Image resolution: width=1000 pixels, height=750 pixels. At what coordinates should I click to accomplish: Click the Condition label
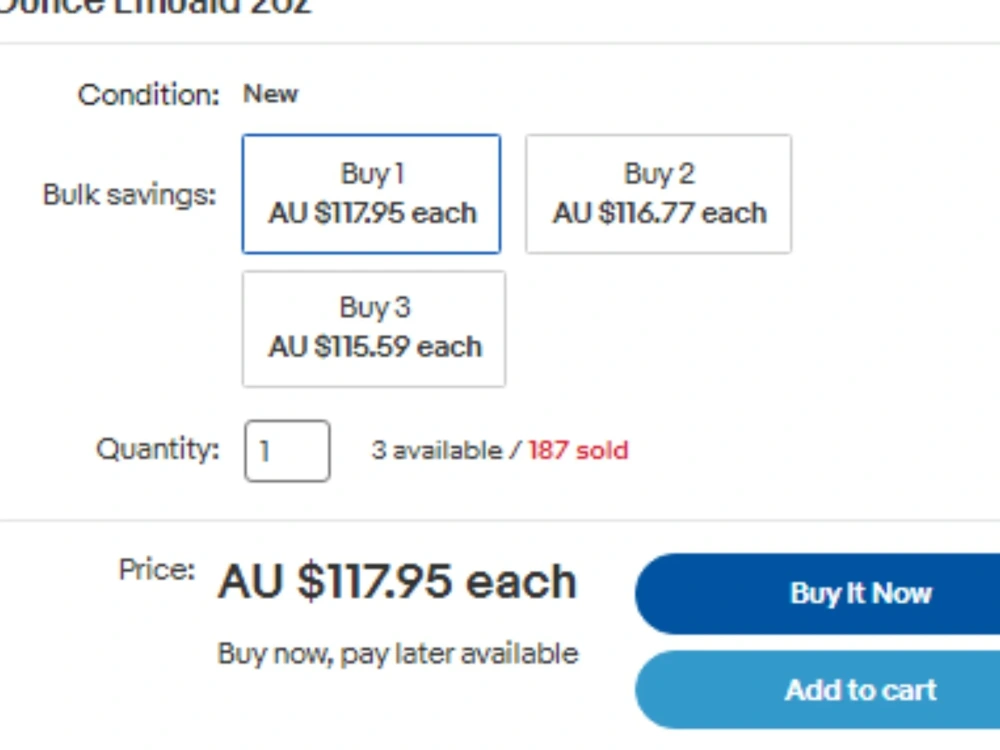pos(149,95)
